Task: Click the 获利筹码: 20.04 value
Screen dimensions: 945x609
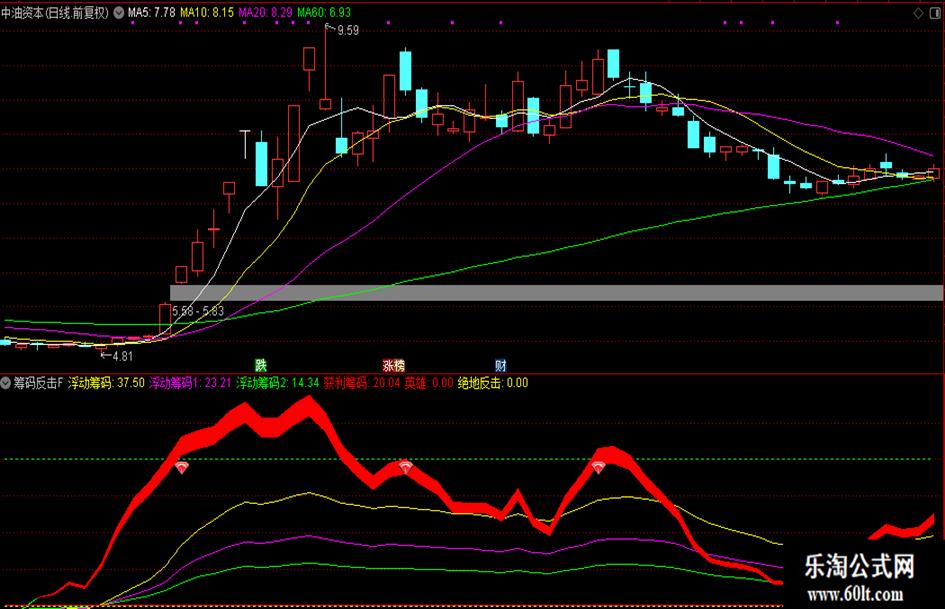Action: (x=362, y=383)
